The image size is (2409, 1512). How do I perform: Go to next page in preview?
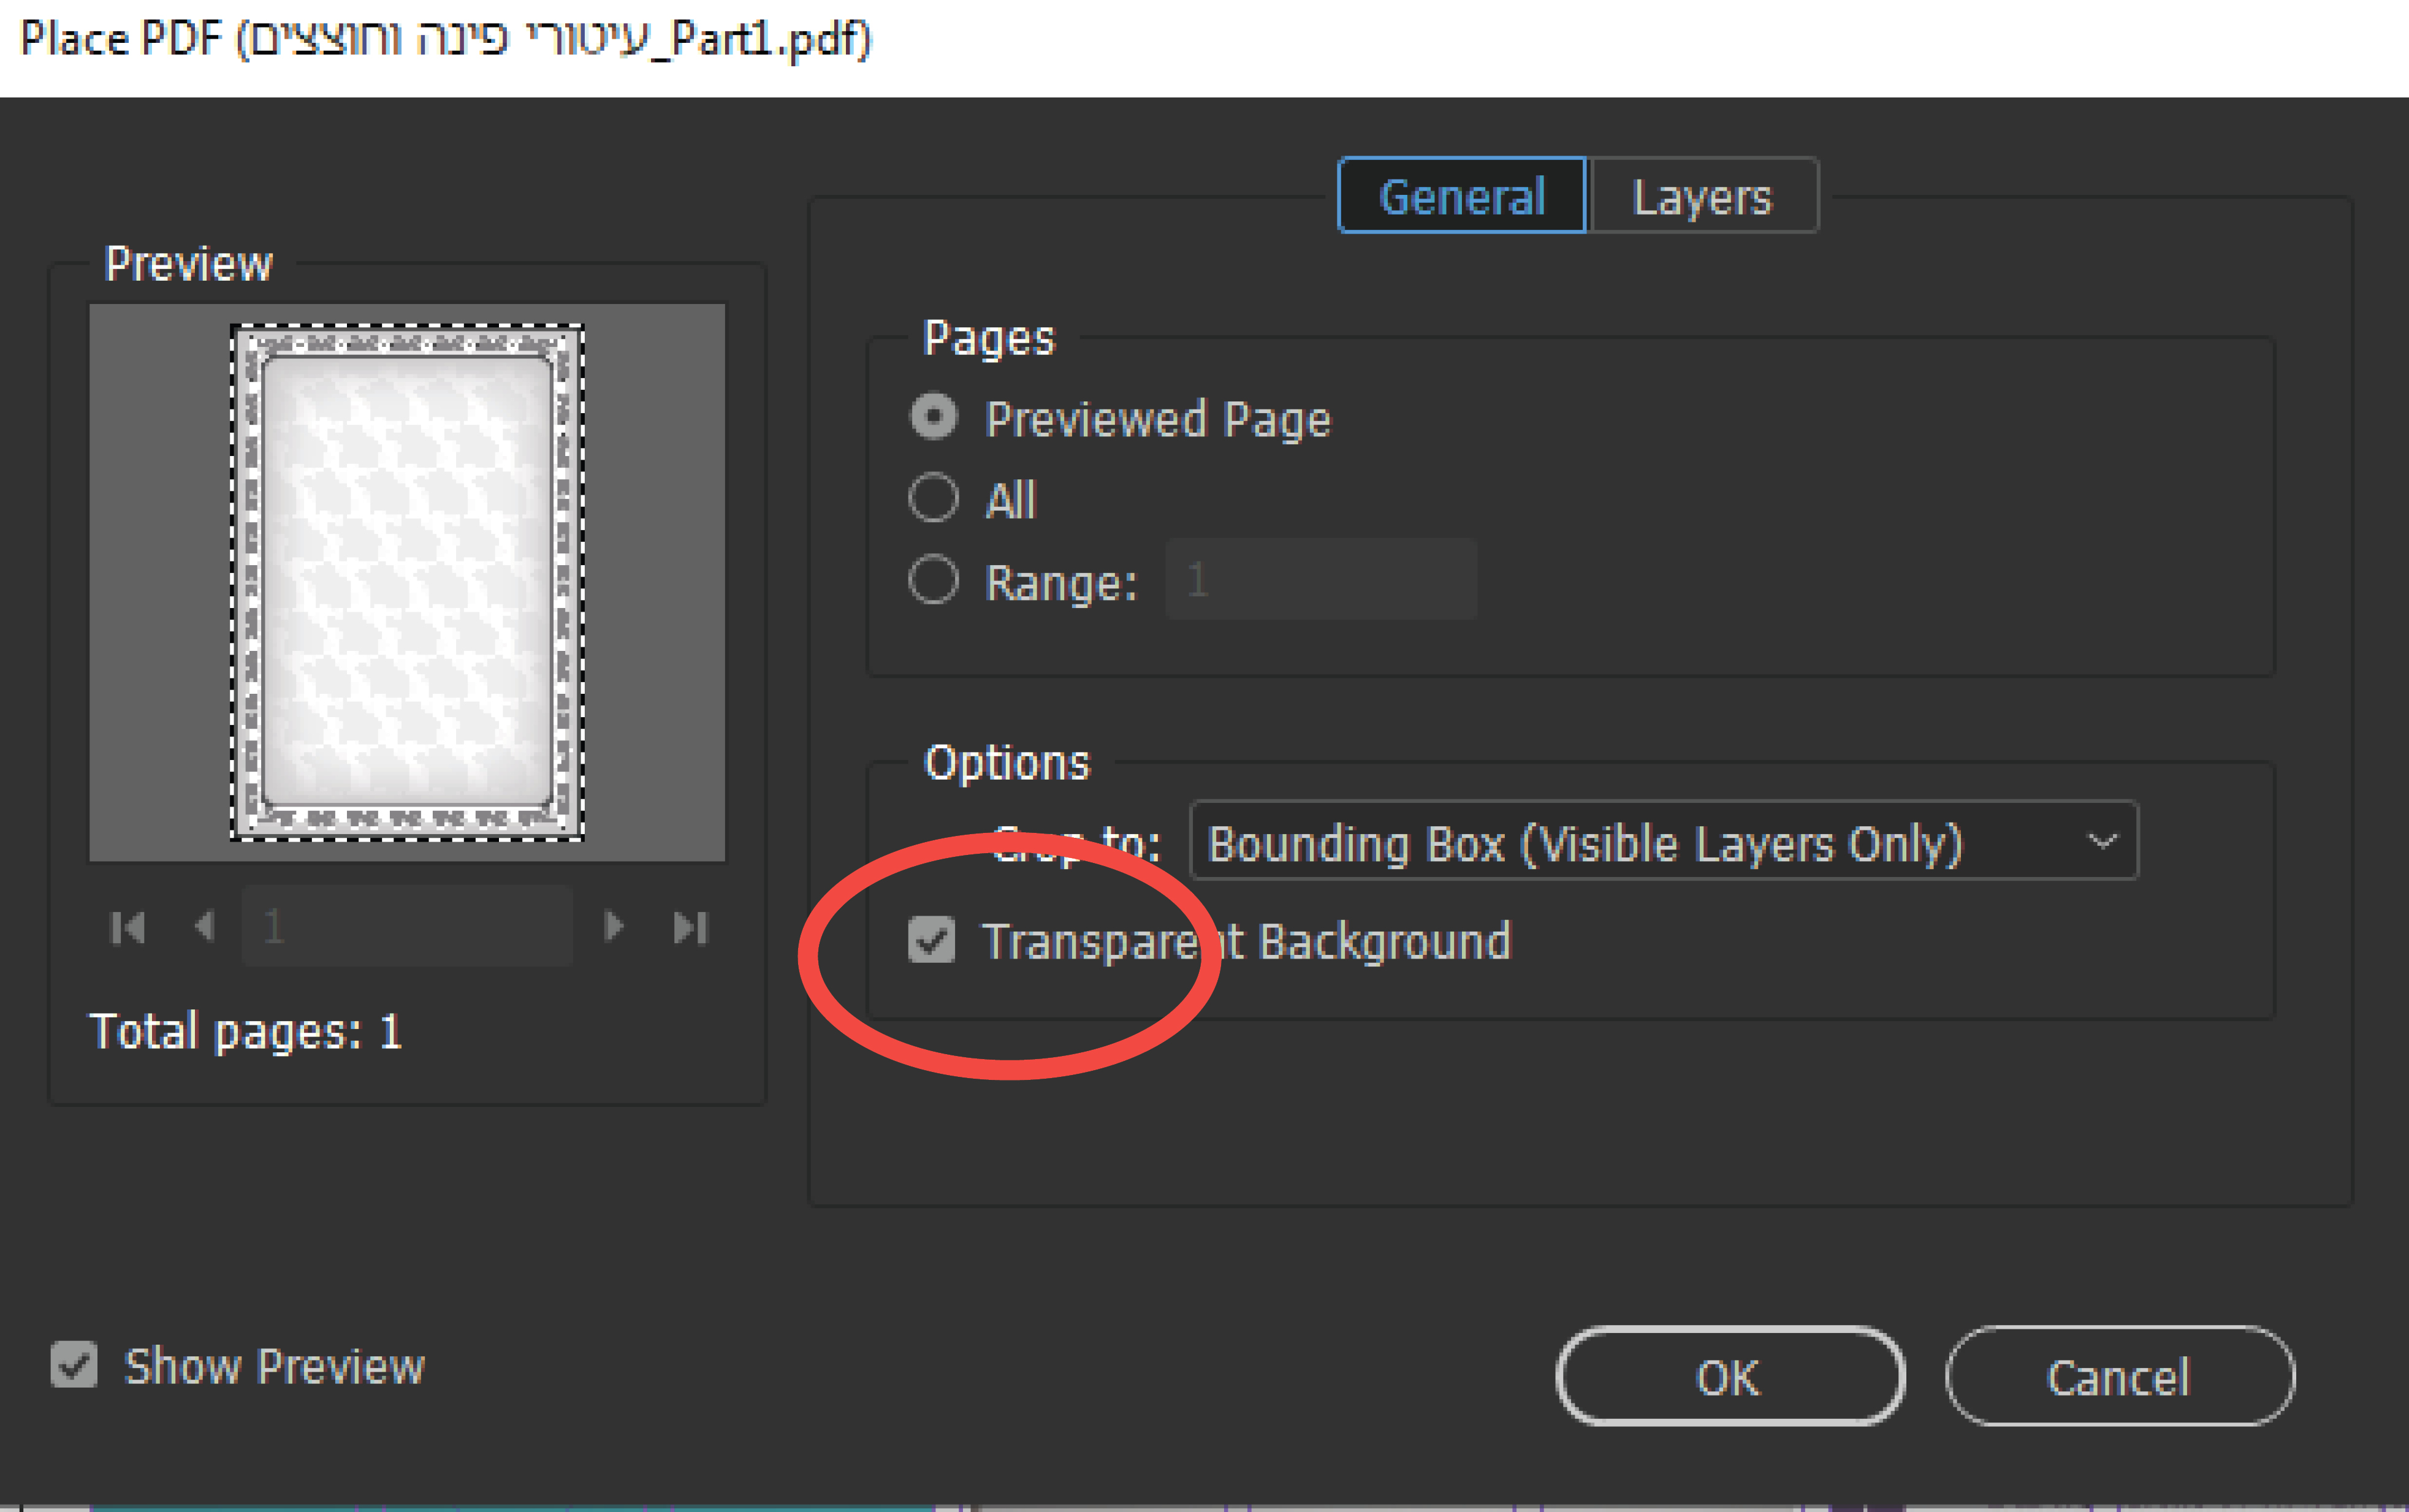[614, 927]
